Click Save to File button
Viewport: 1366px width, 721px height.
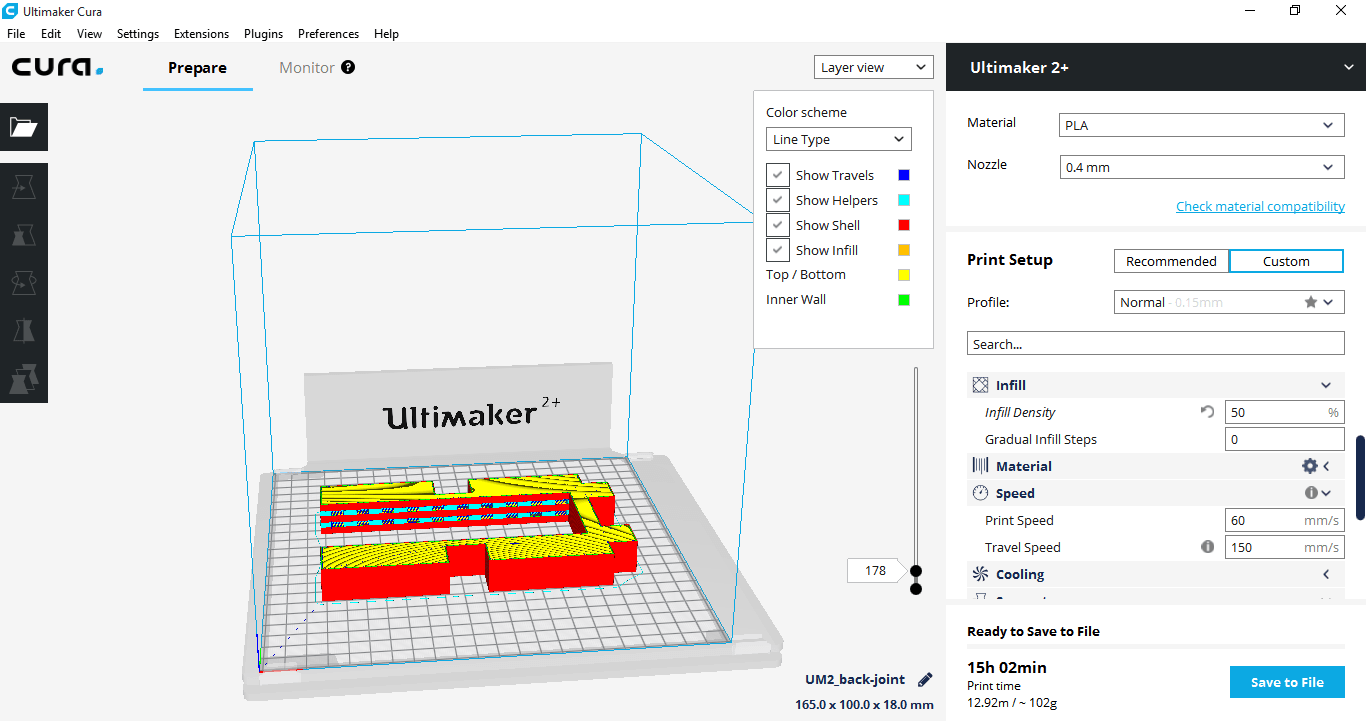coord(1287,682)
